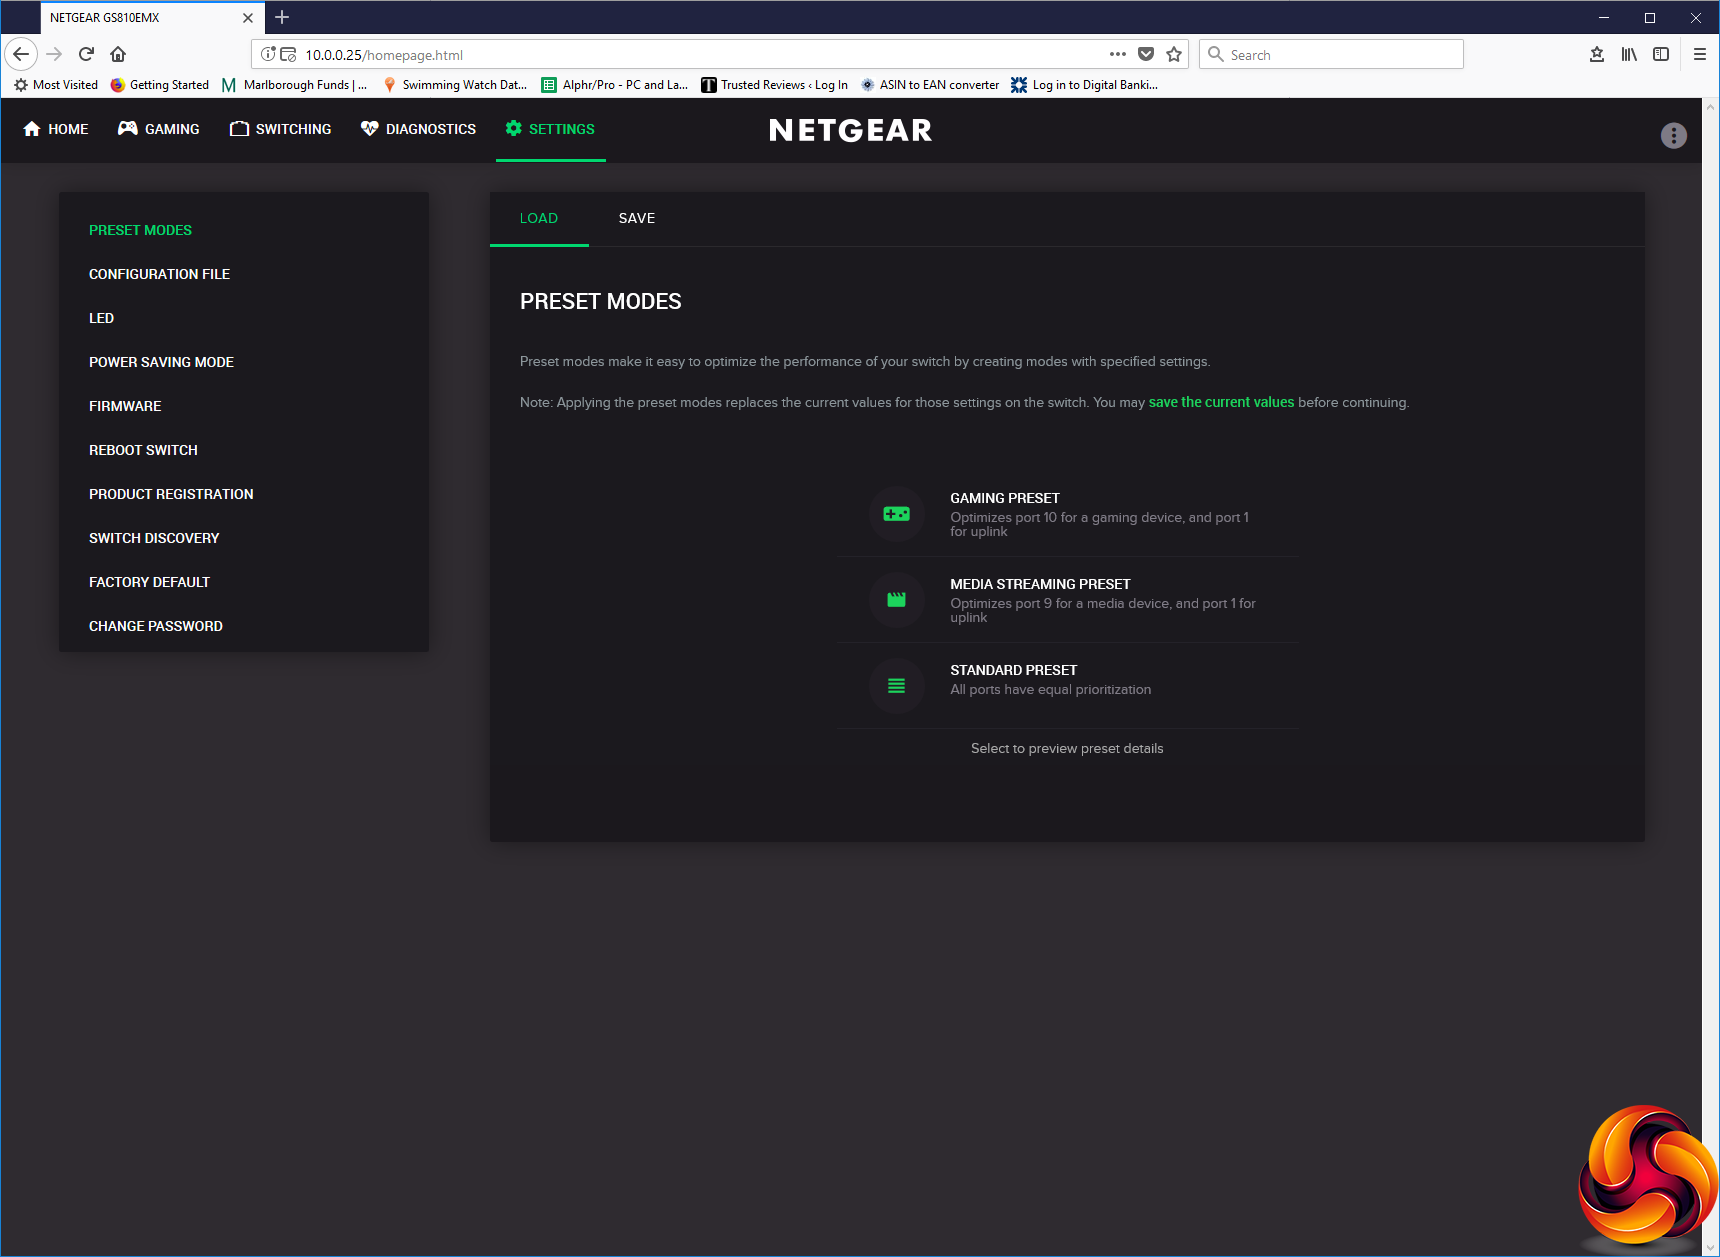The height and width of the screenshot is (1257, 1720).
Task: Go to the HOME navigation item
Action: tap(55, 129)
